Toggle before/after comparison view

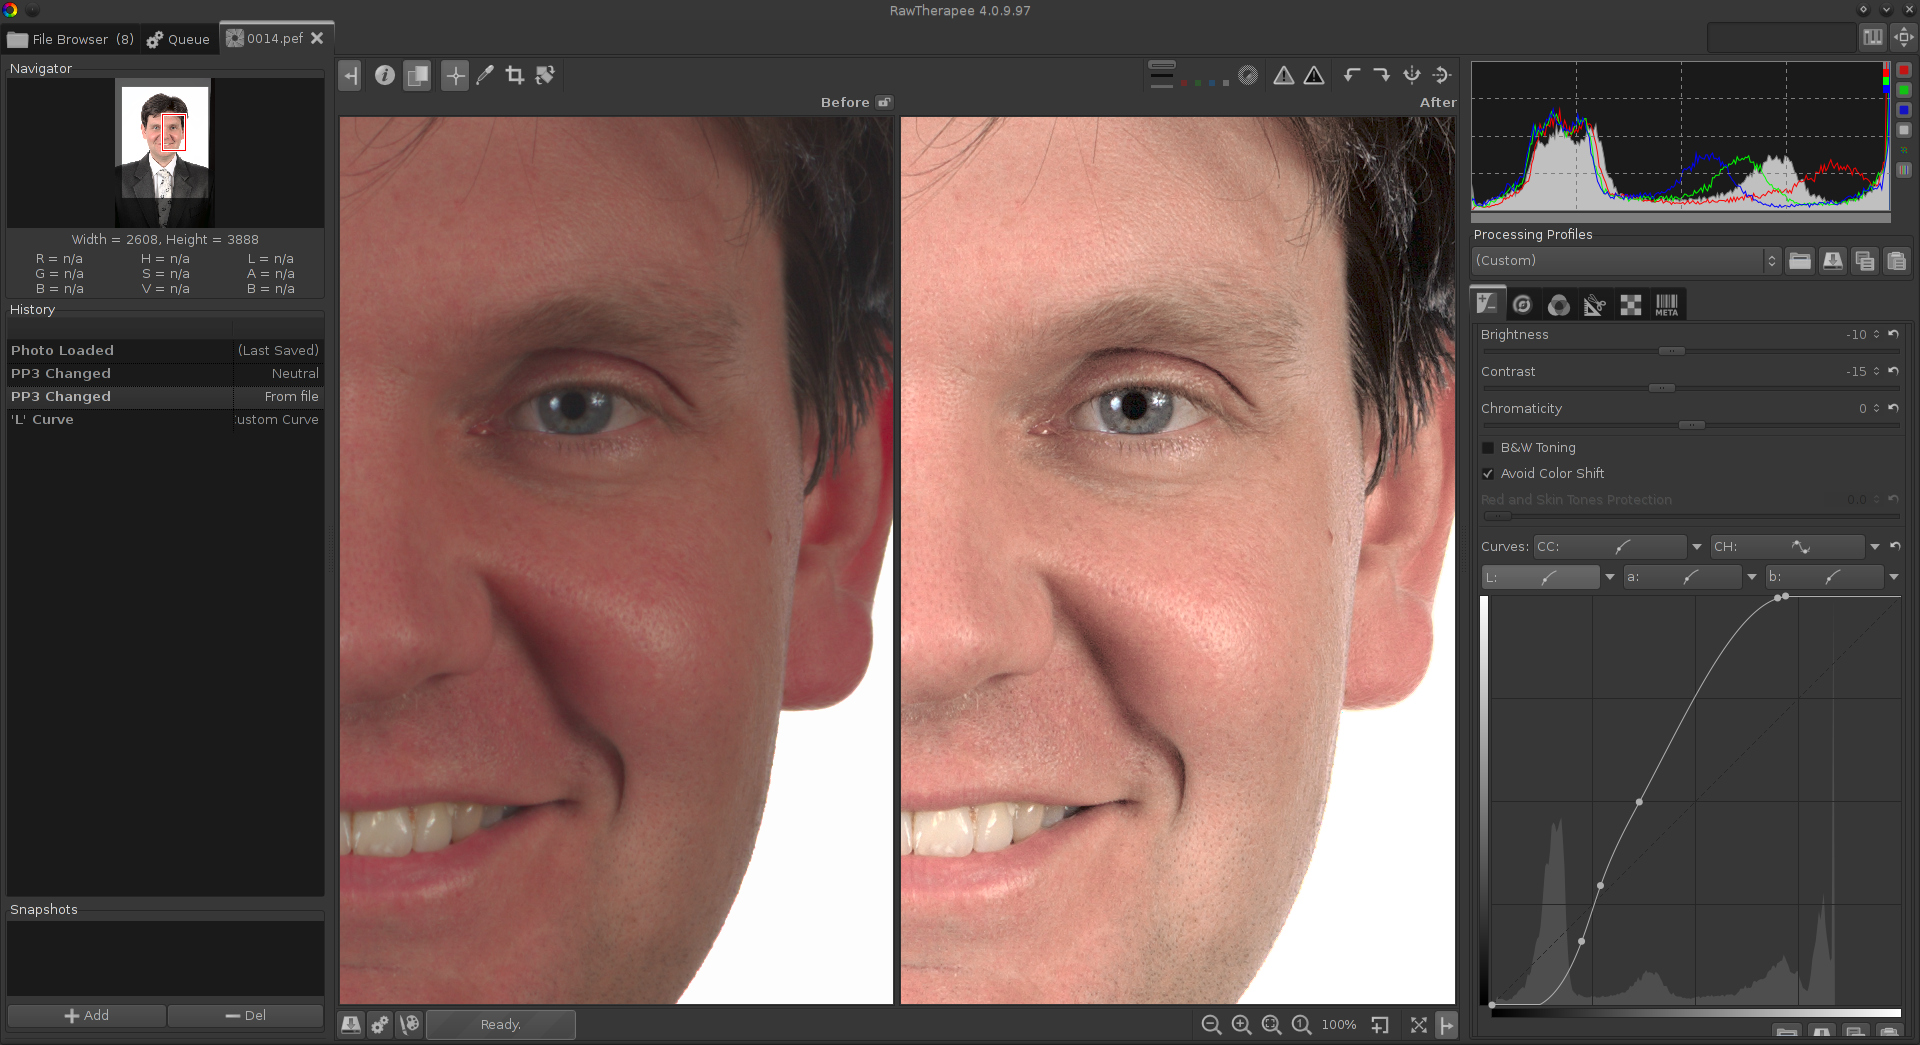(x=417, y=75)
